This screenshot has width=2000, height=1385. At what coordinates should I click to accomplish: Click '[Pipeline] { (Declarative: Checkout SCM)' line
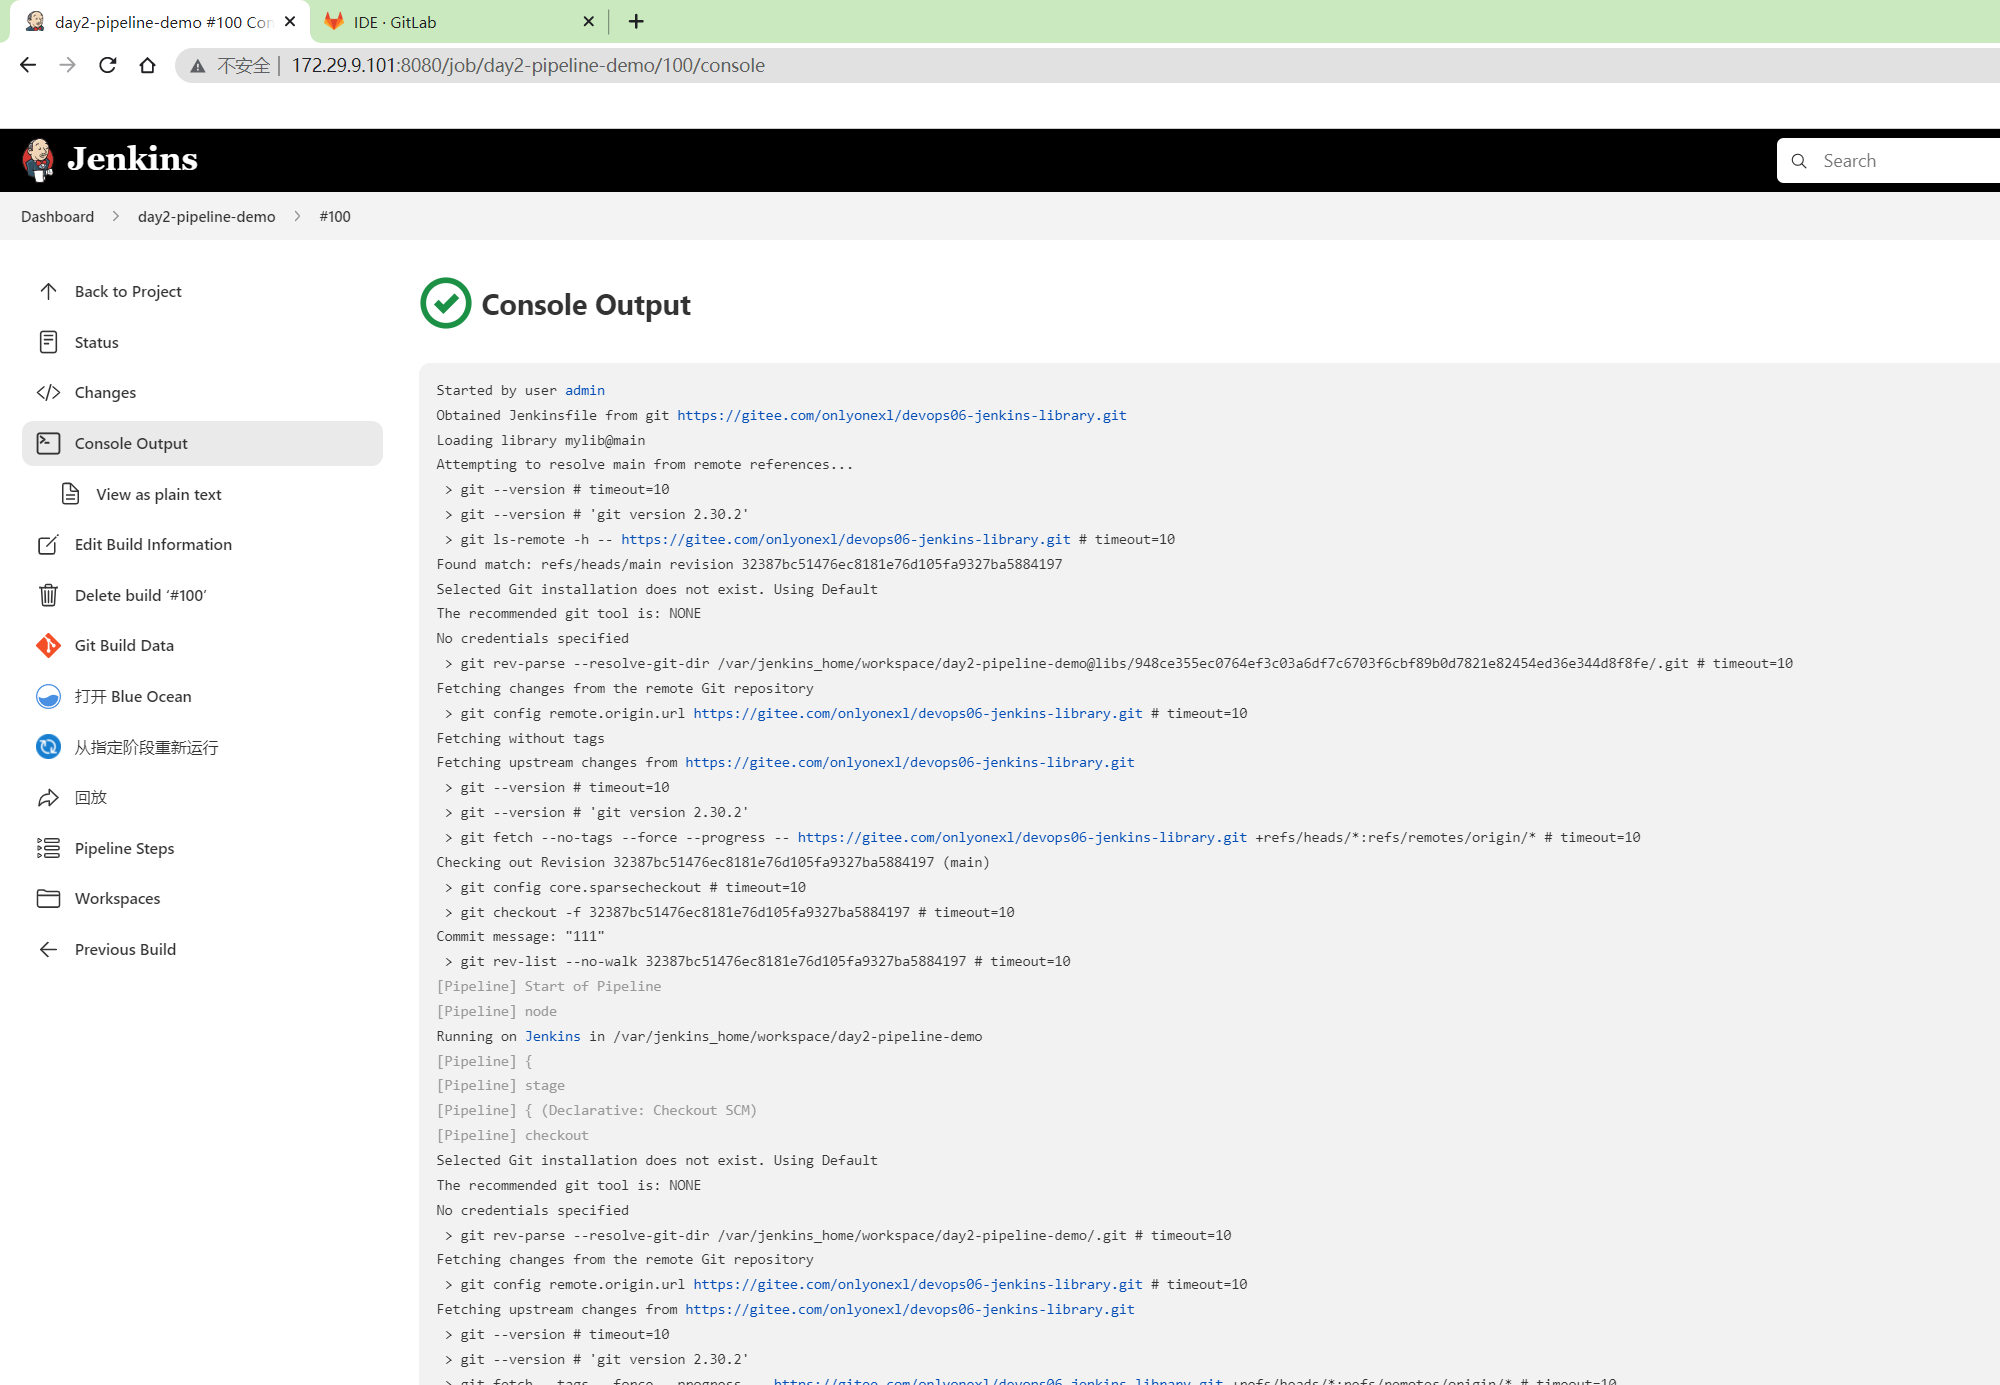point(596,1110)
